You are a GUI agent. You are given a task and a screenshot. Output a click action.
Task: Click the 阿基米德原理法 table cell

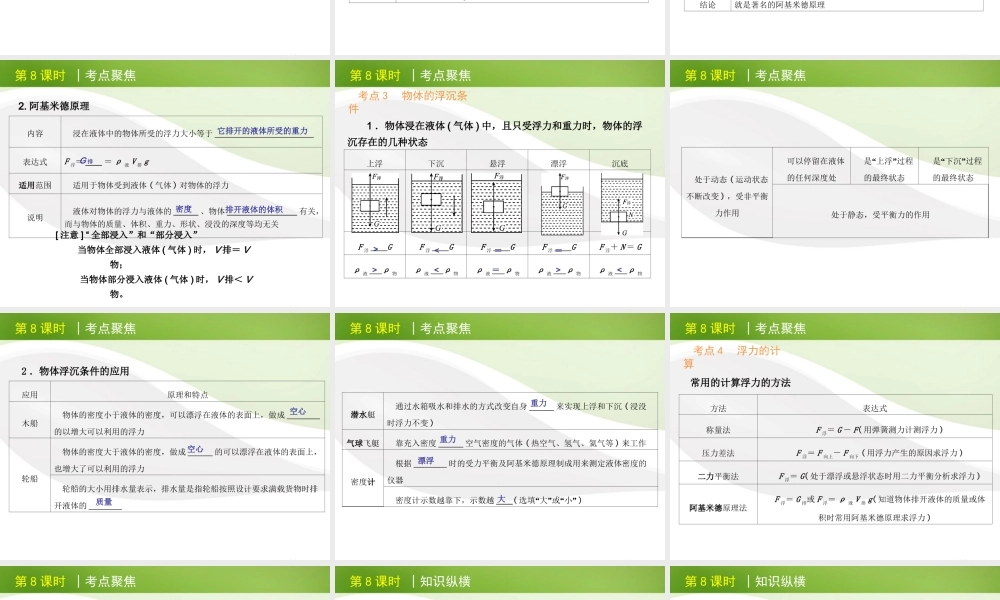(x=718, y=507)
